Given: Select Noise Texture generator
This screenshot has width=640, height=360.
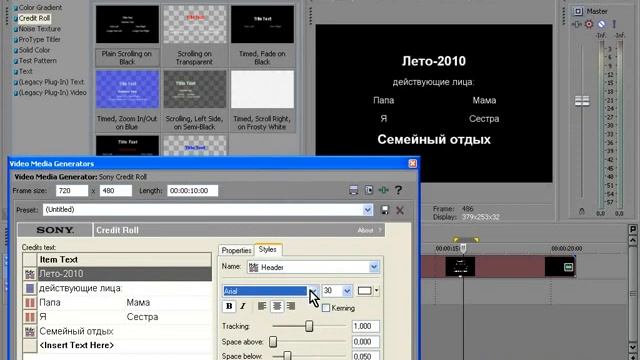Looking at the screenshot, I should coord(39,29).
